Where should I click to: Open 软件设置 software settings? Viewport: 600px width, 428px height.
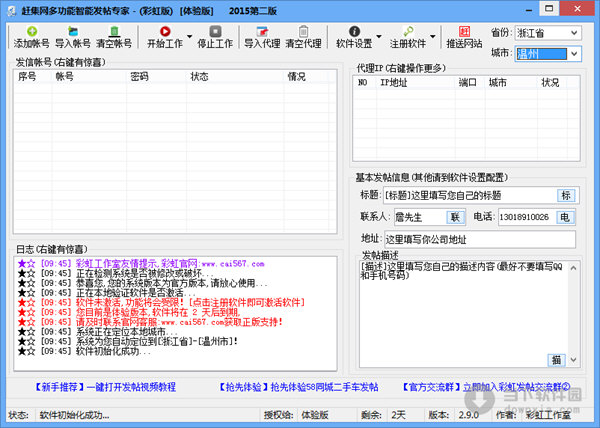(354, 37)
